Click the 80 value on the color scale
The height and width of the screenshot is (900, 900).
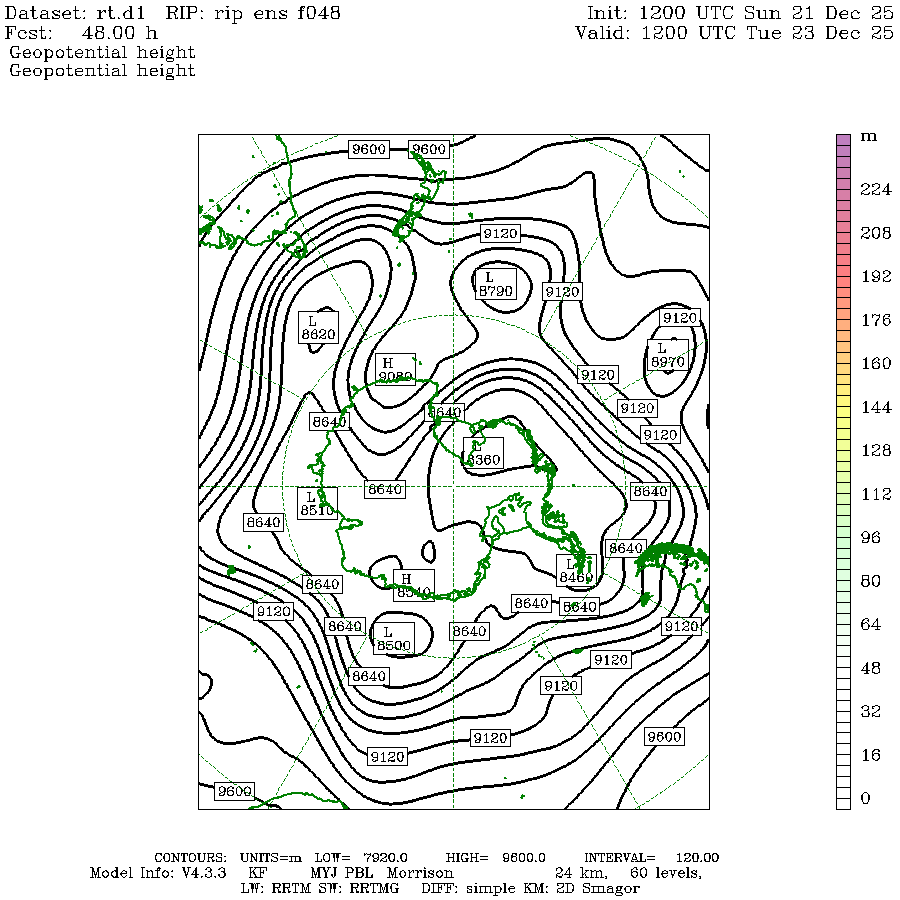(870, 581)
